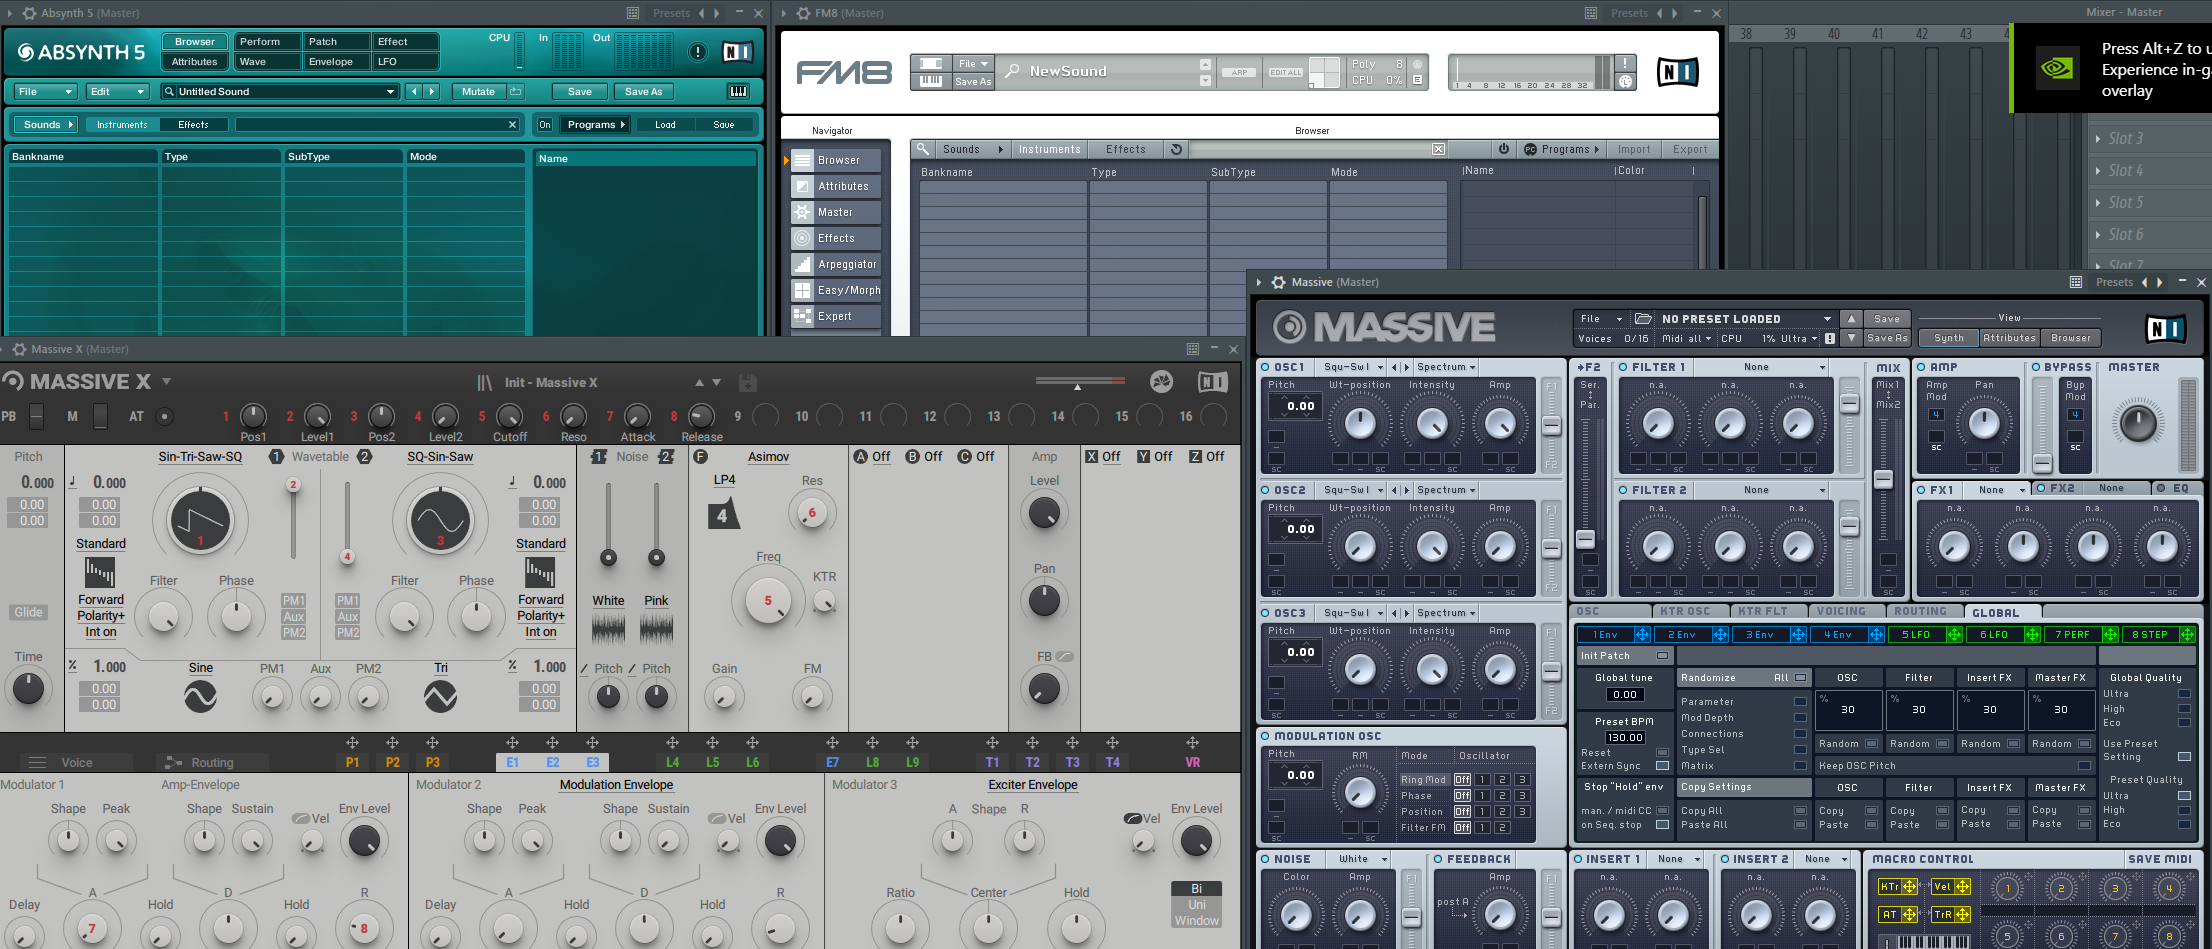The height and width of the screenshot is (949, 2212).
Task: Open the gear options icon for FM8
Action: coord(803,13)
